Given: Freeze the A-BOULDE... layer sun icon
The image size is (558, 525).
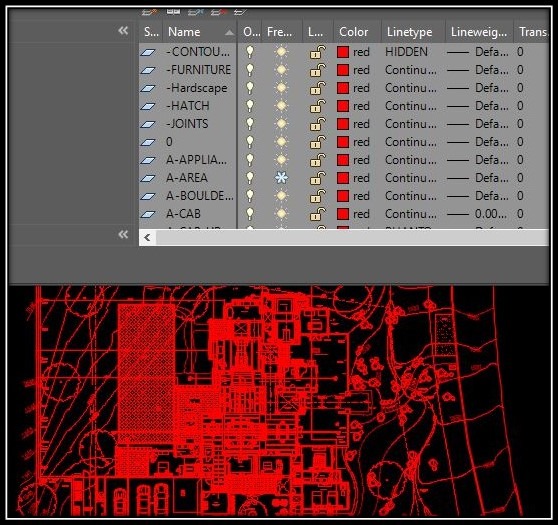Looking at the screenshot, I should pos(281,196).
